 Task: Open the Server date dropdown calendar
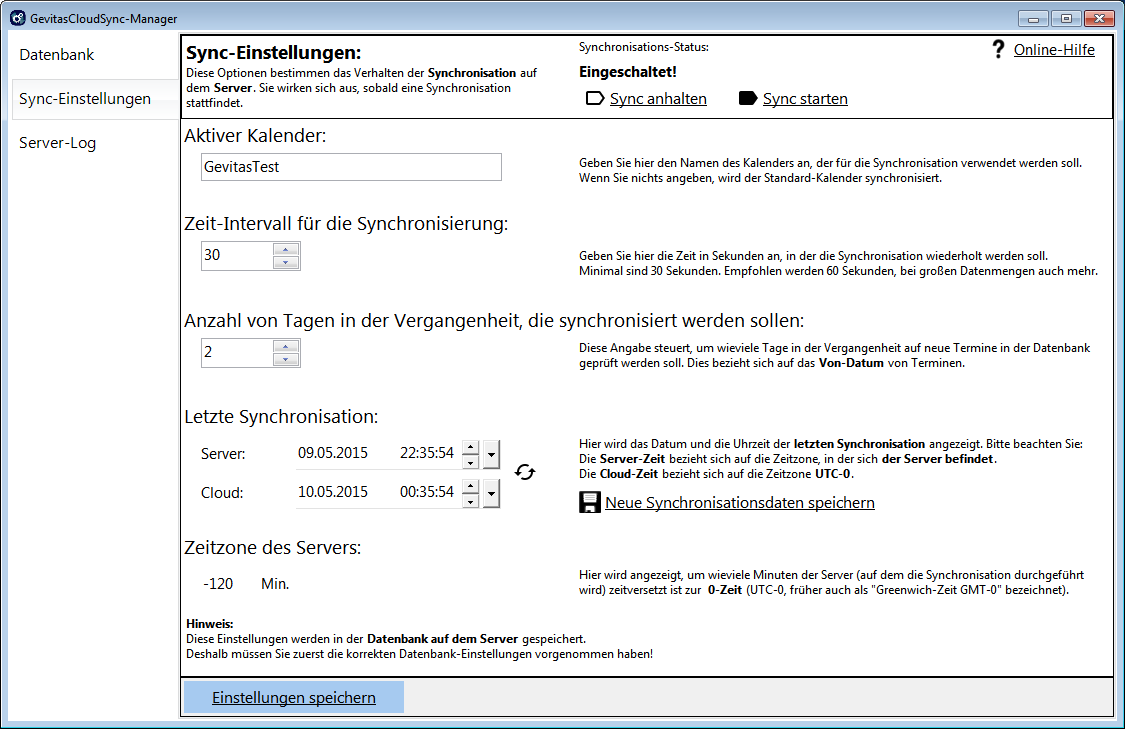pyautogui.click(x=491, y=454)
